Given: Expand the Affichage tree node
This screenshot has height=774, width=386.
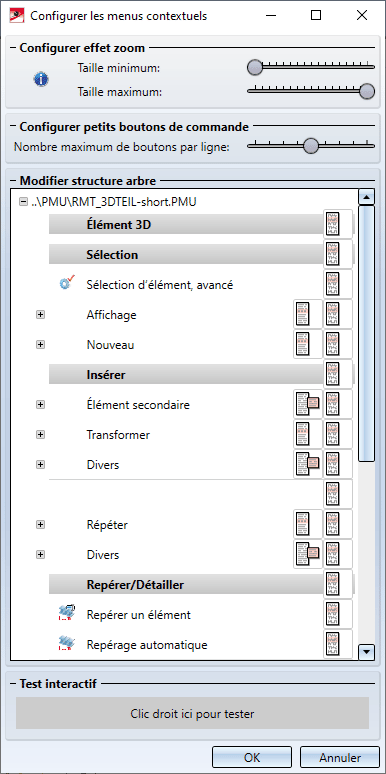Looking at the screenshot, I should point(40,315).
